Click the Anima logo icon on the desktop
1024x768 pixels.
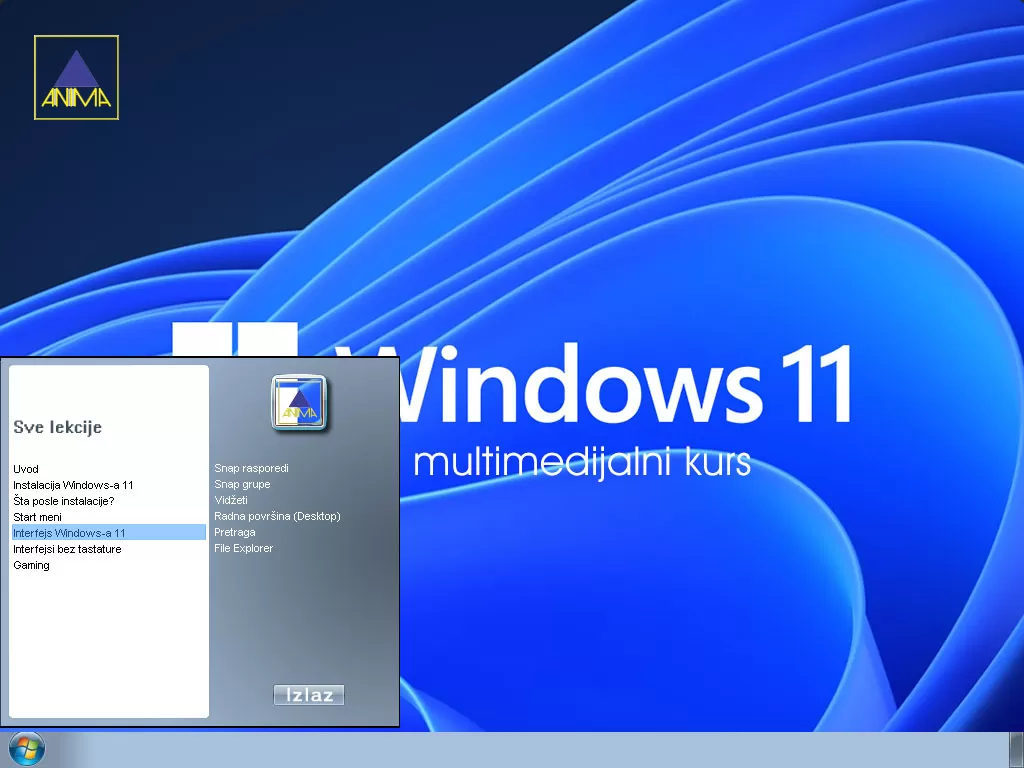point(76,76)
